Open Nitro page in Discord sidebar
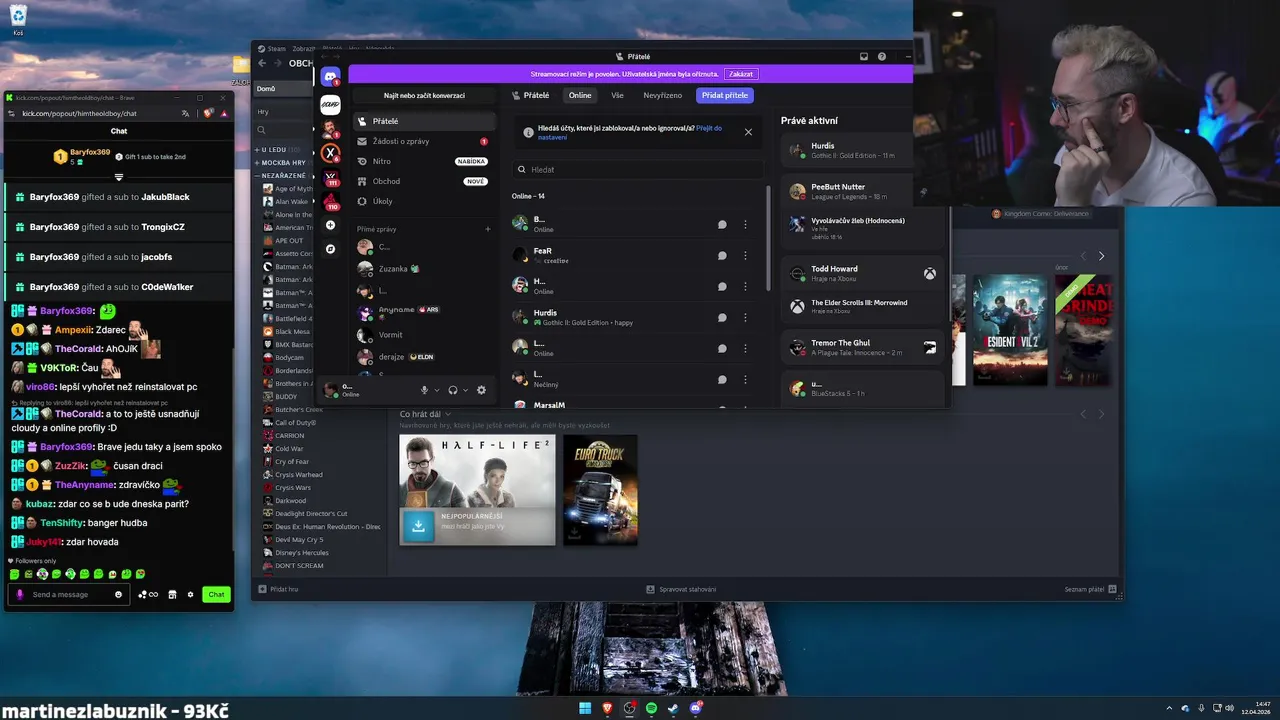The image size is (1280, 720). click(x=424, y=161)
